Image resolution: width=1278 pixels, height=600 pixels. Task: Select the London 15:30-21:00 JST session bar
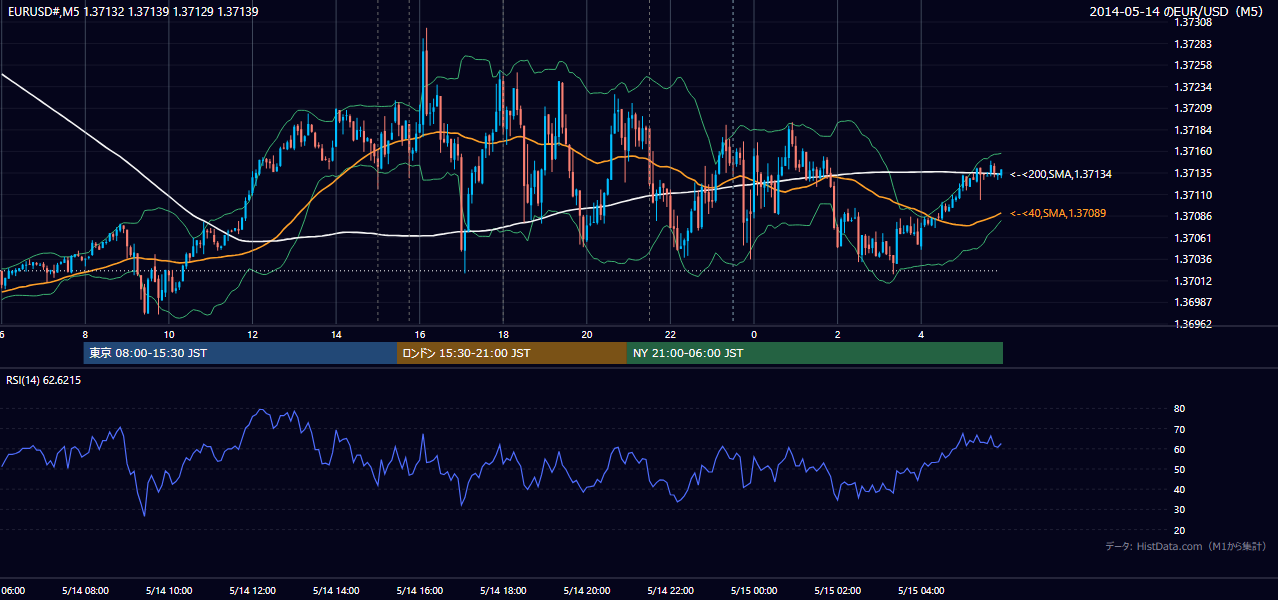tap(511, 353)
